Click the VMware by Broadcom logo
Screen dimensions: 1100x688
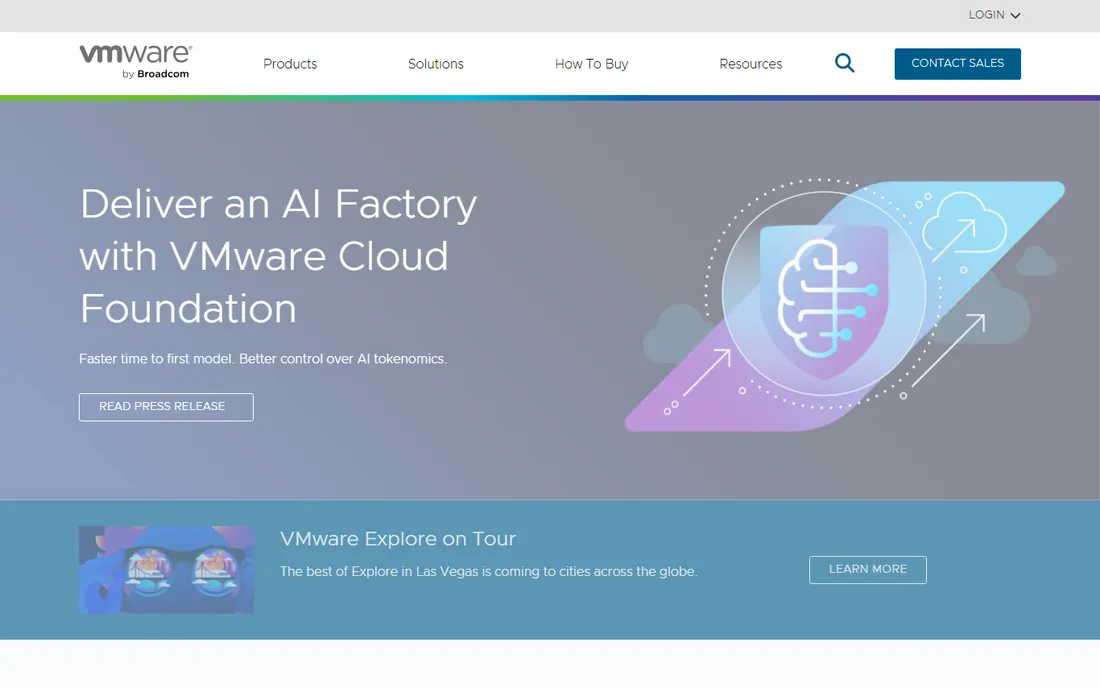(x=135, y=62)
